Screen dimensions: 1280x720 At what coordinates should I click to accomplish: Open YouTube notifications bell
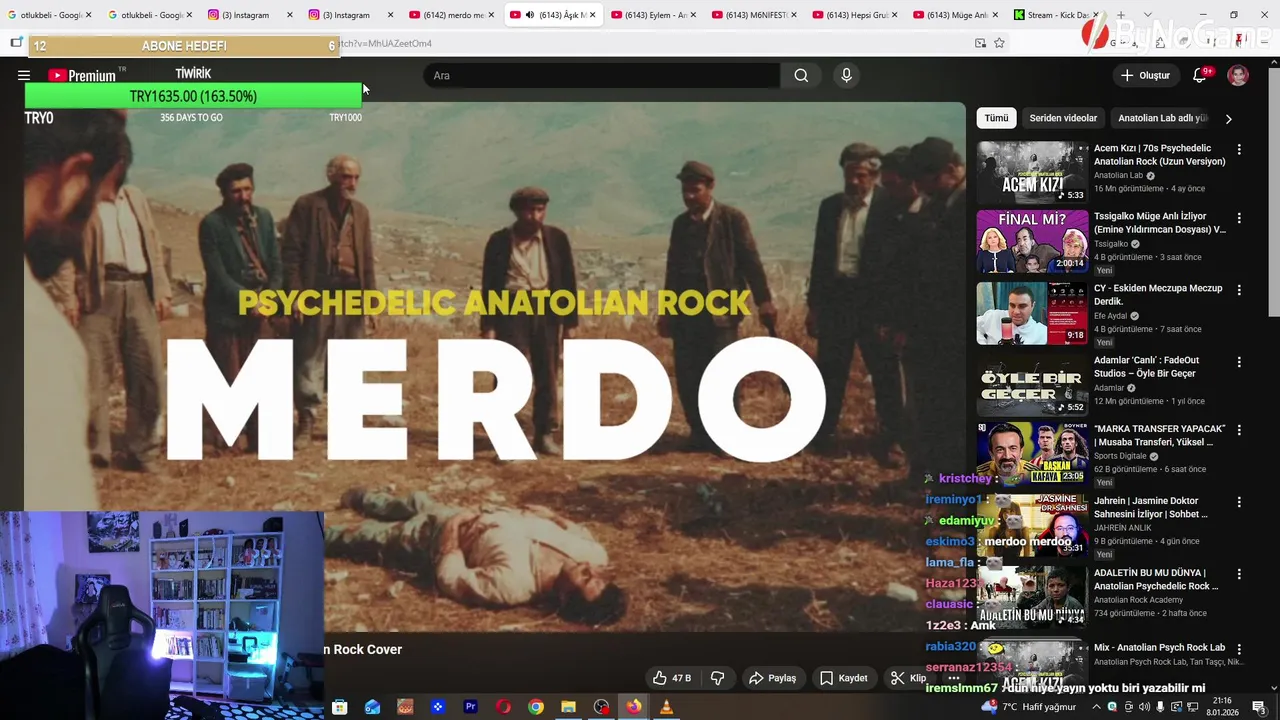[x=1200, y=76]
